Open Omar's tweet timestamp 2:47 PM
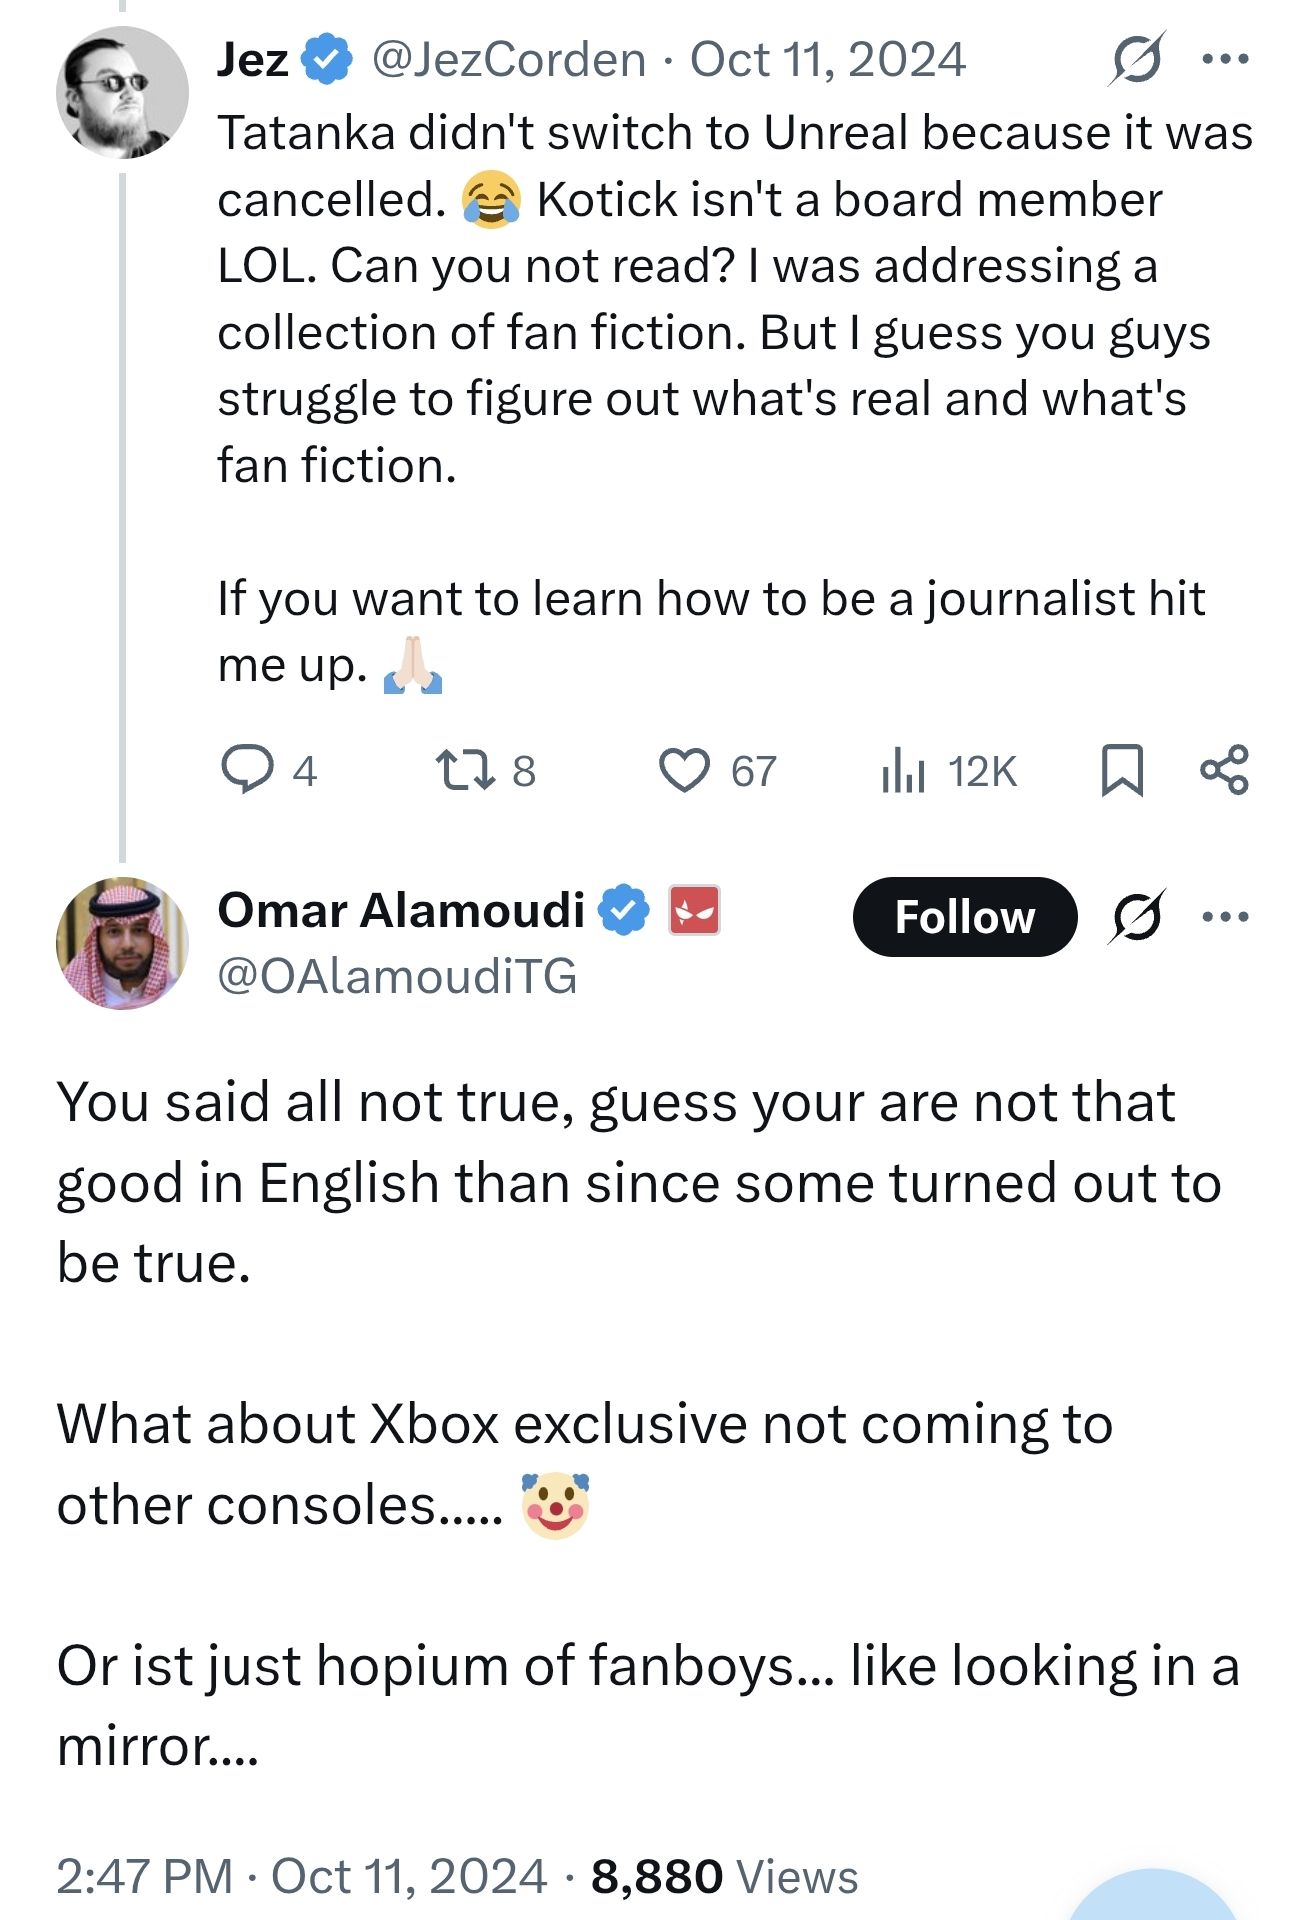The image size is (1312, 1920). [144, 1877]
